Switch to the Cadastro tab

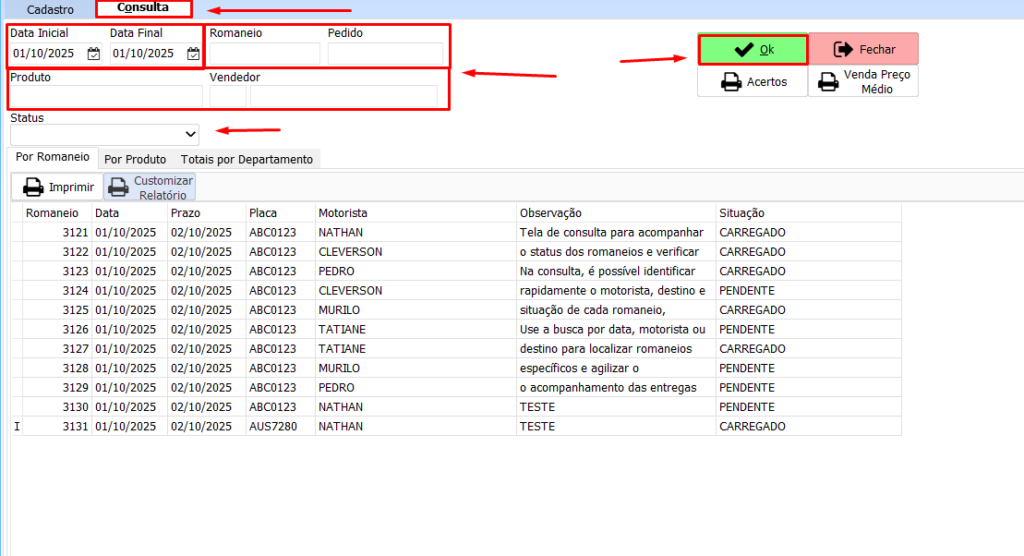pyautogui.click(x=50, y=9)
